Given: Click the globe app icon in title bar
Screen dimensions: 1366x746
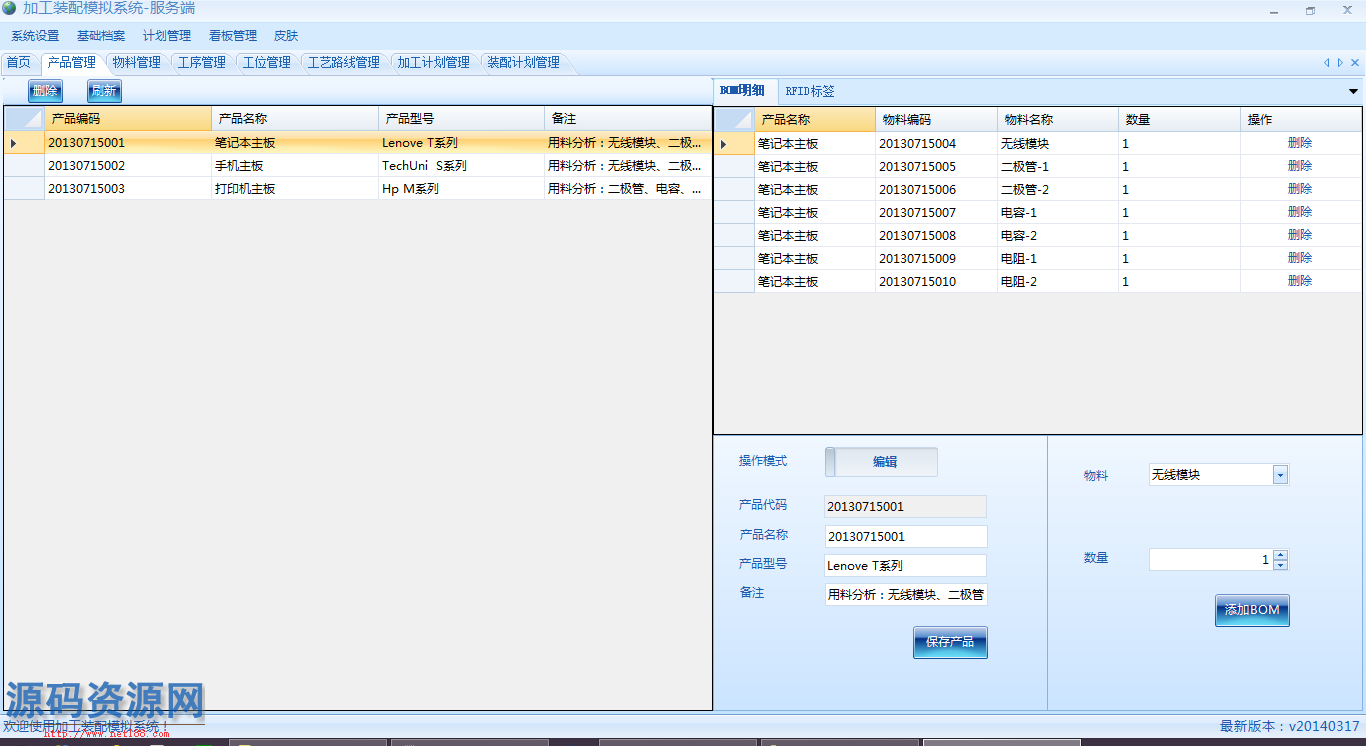Looking at the screenshot, I should [x=9, y=8].
